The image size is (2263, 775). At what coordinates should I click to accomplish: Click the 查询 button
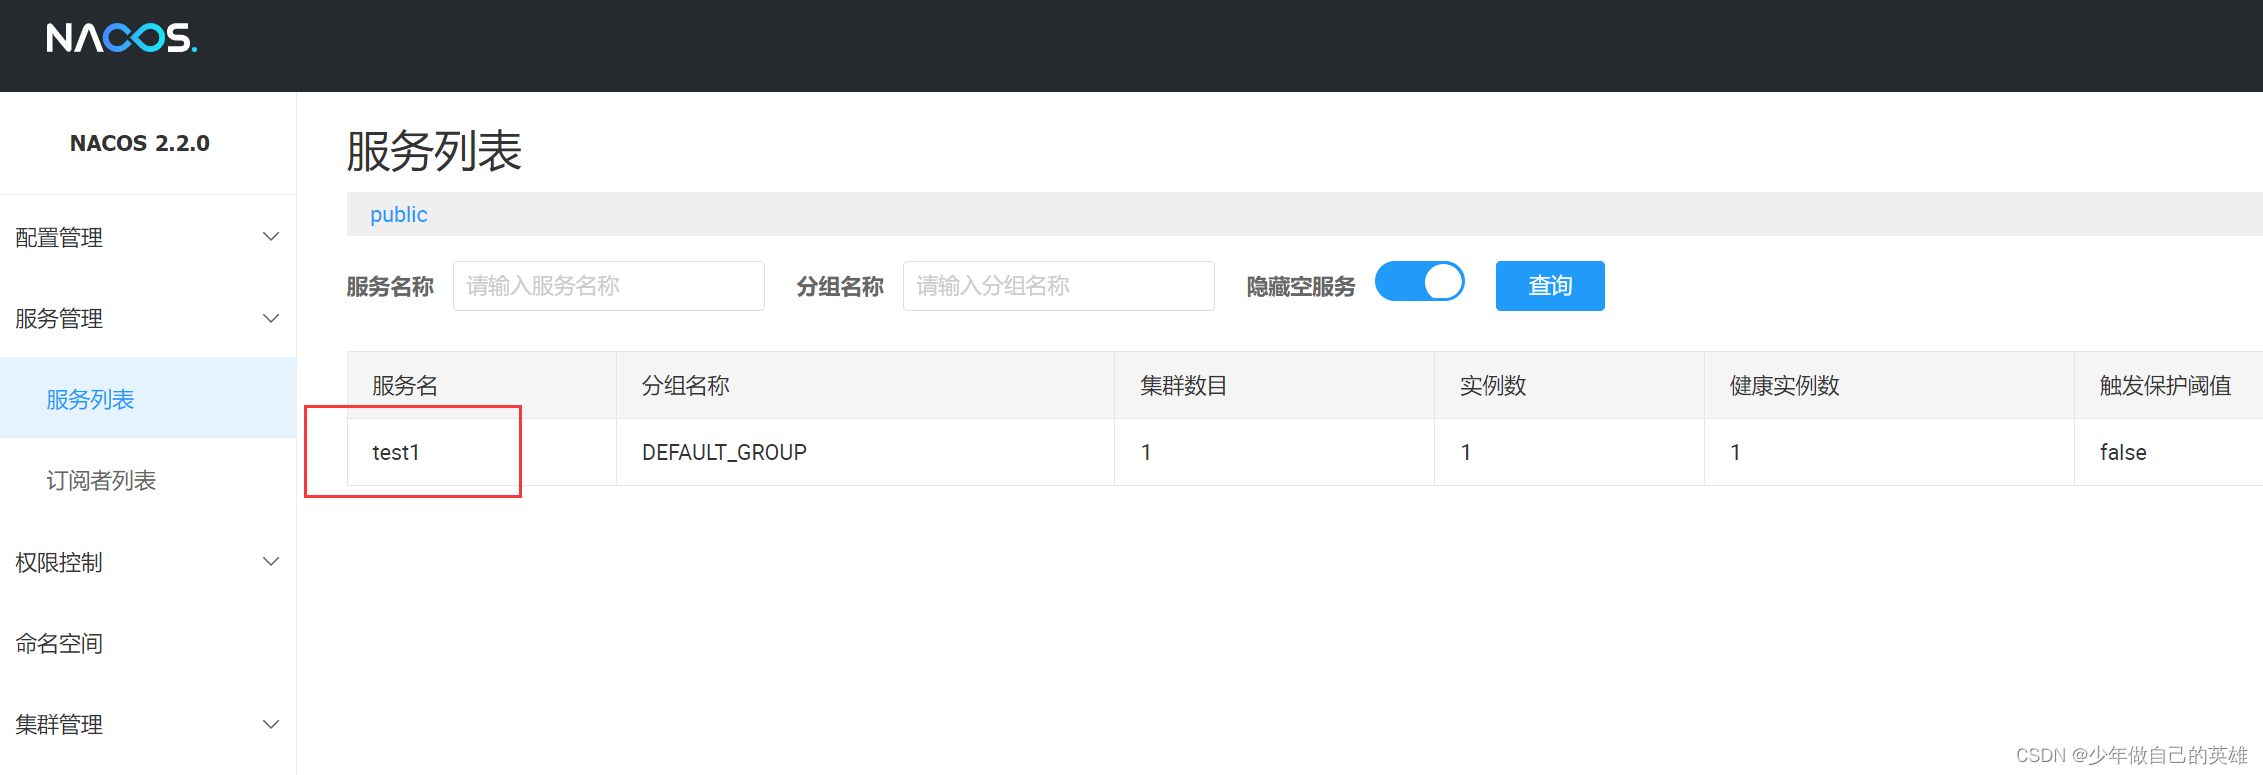coord(1550,286)
